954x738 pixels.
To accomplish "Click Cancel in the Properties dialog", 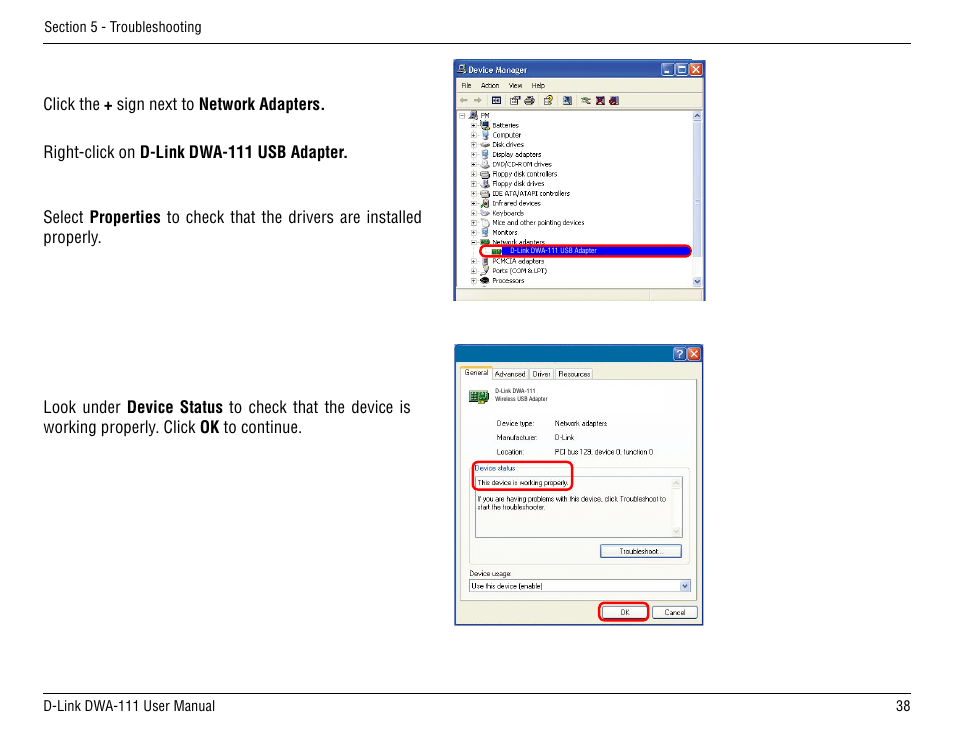I will [675, 613].
